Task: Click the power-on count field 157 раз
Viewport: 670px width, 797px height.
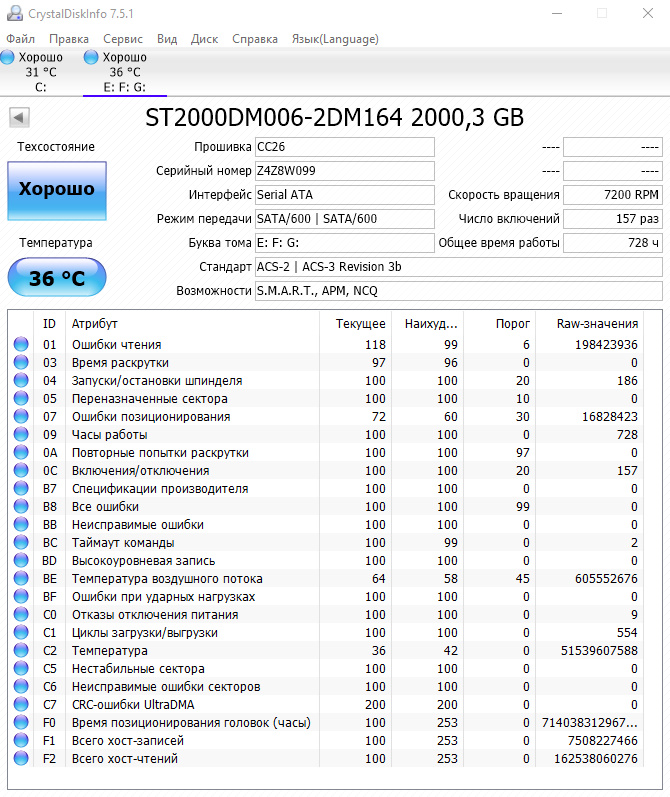Action: click(x=613, y=219)
